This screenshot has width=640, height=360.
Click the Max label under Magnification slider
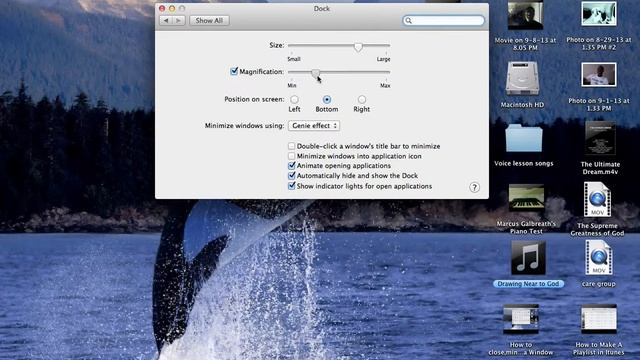[x=385, y=85]
